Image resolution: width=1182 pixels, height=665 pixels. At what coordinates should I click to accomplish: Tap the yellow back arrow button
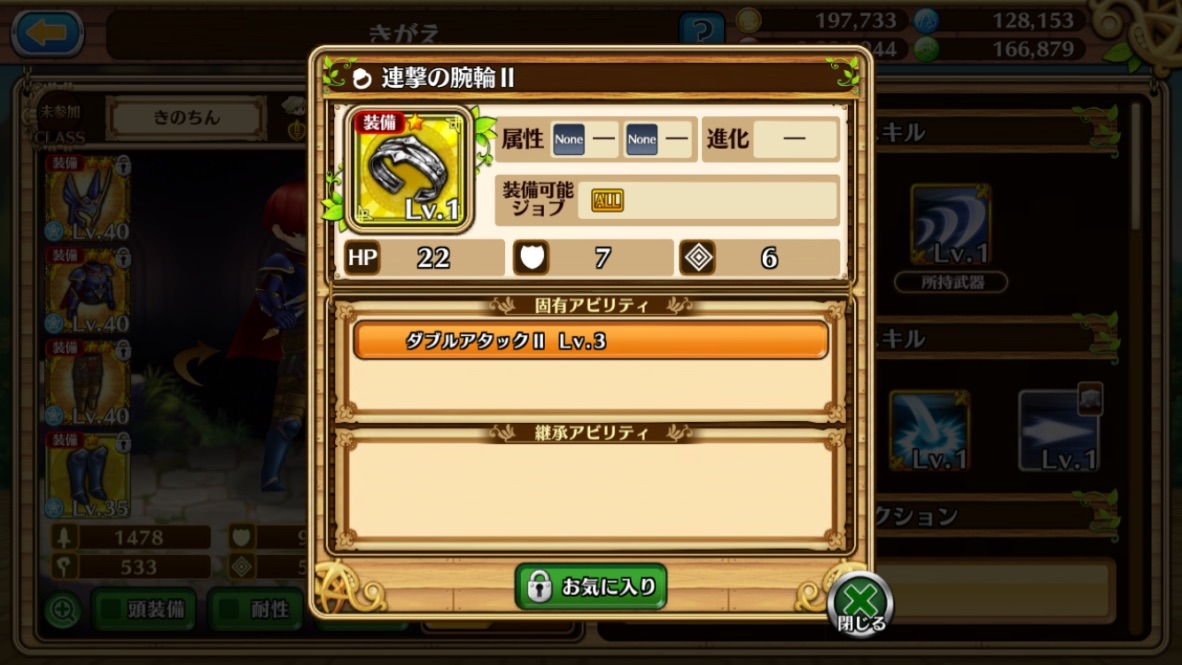tap(47, 33)
